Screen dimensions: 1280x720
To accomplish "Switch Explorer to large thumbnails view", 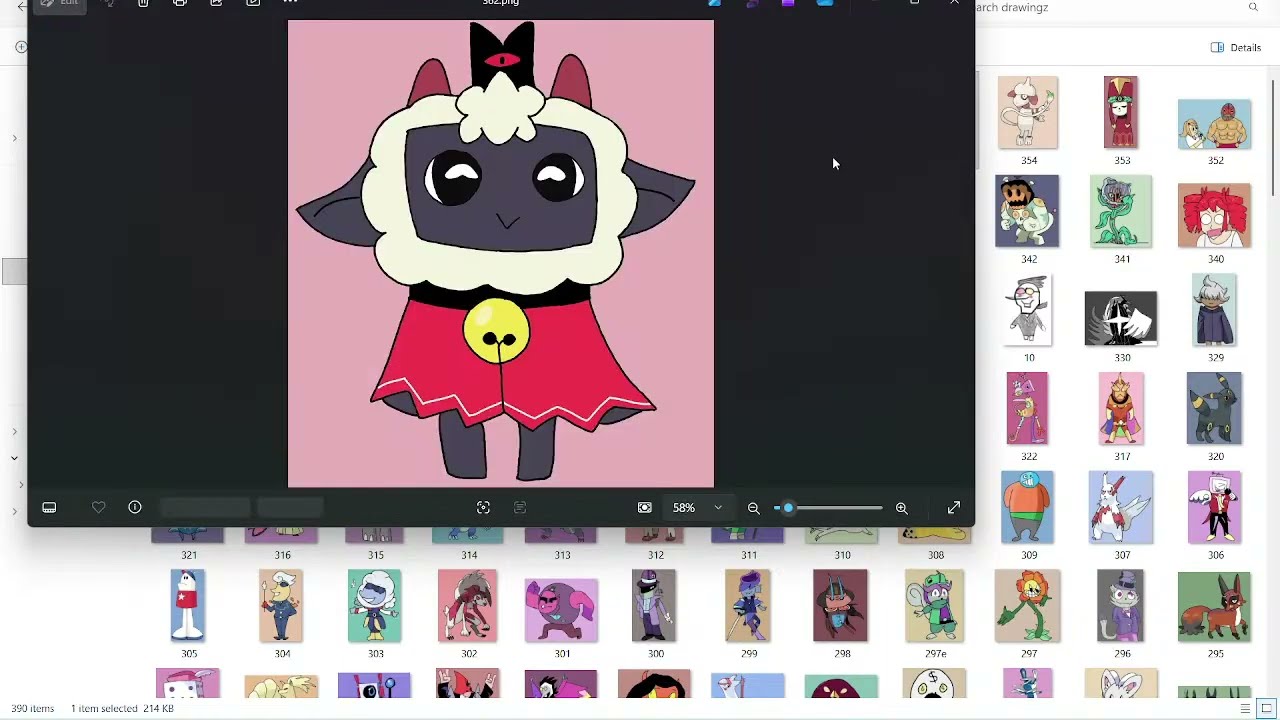I will coord(1266,709).
